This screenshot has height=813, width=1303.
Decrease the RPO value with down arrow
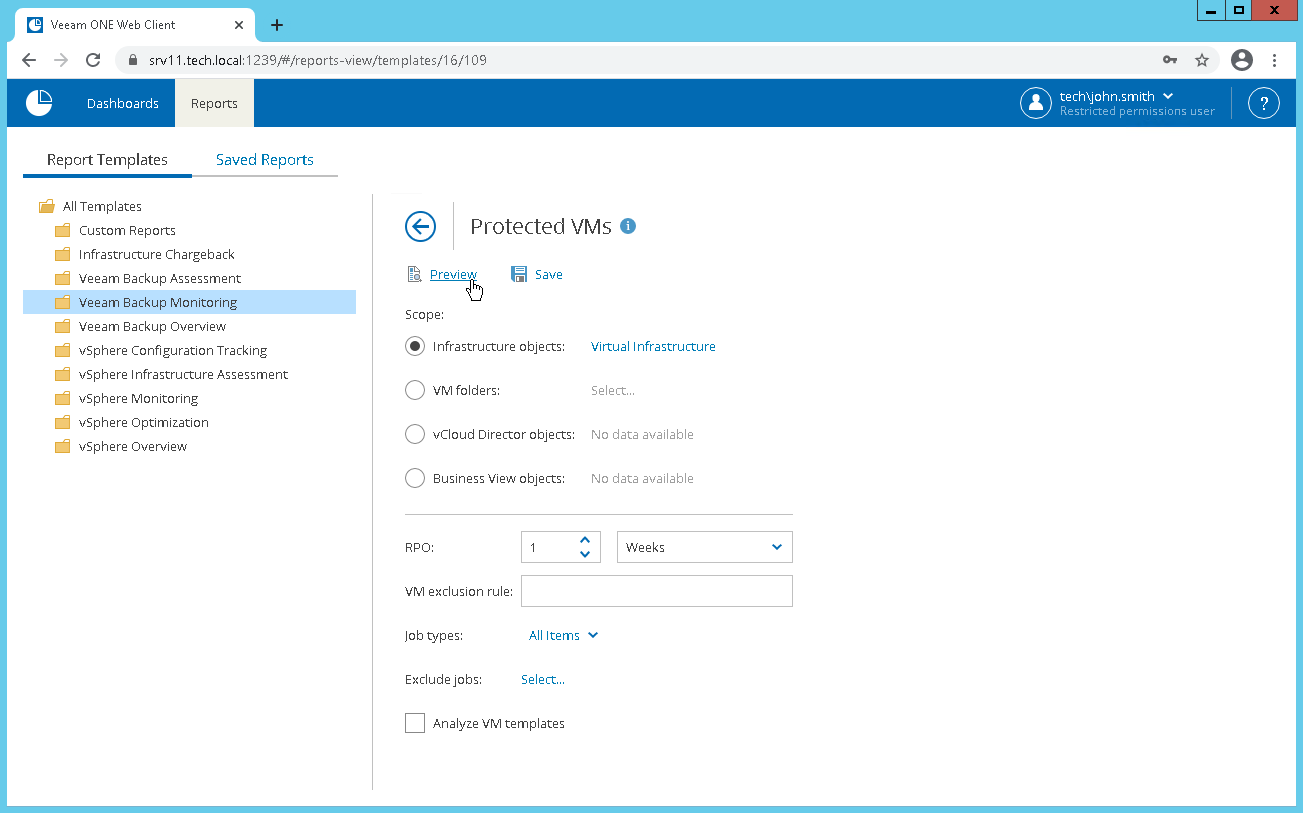[585, 554]
